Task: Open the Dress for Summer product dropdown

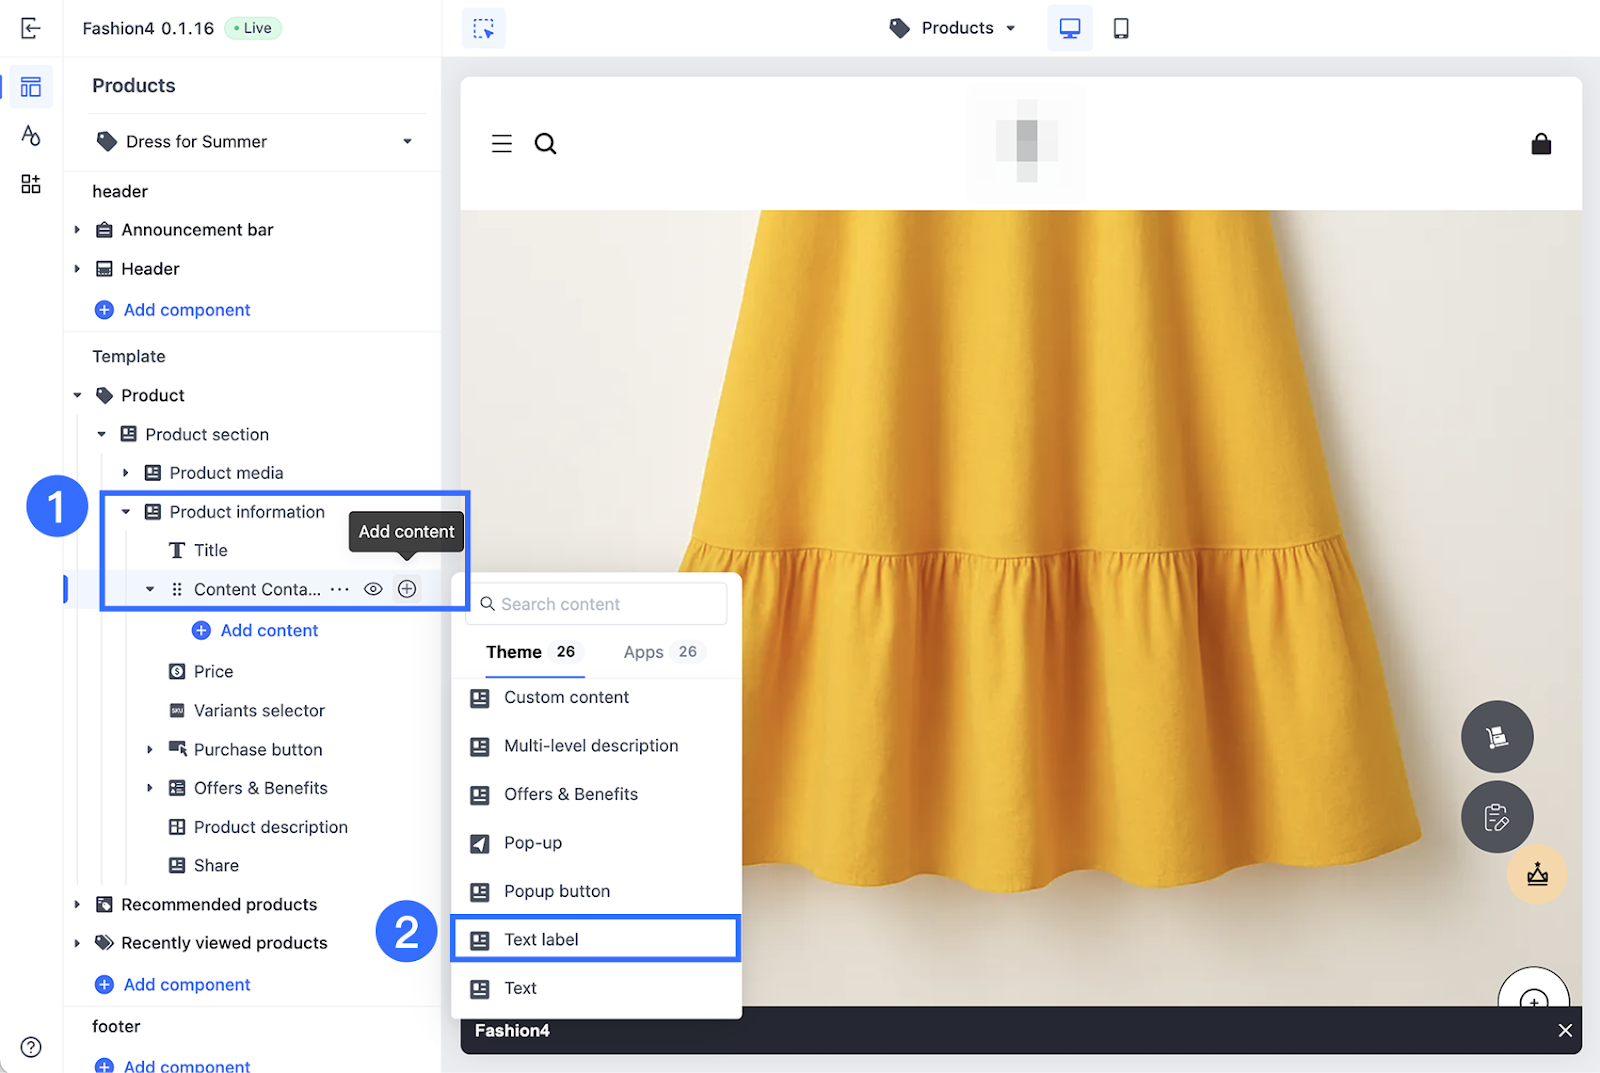Action: click(x=254, y=141)
